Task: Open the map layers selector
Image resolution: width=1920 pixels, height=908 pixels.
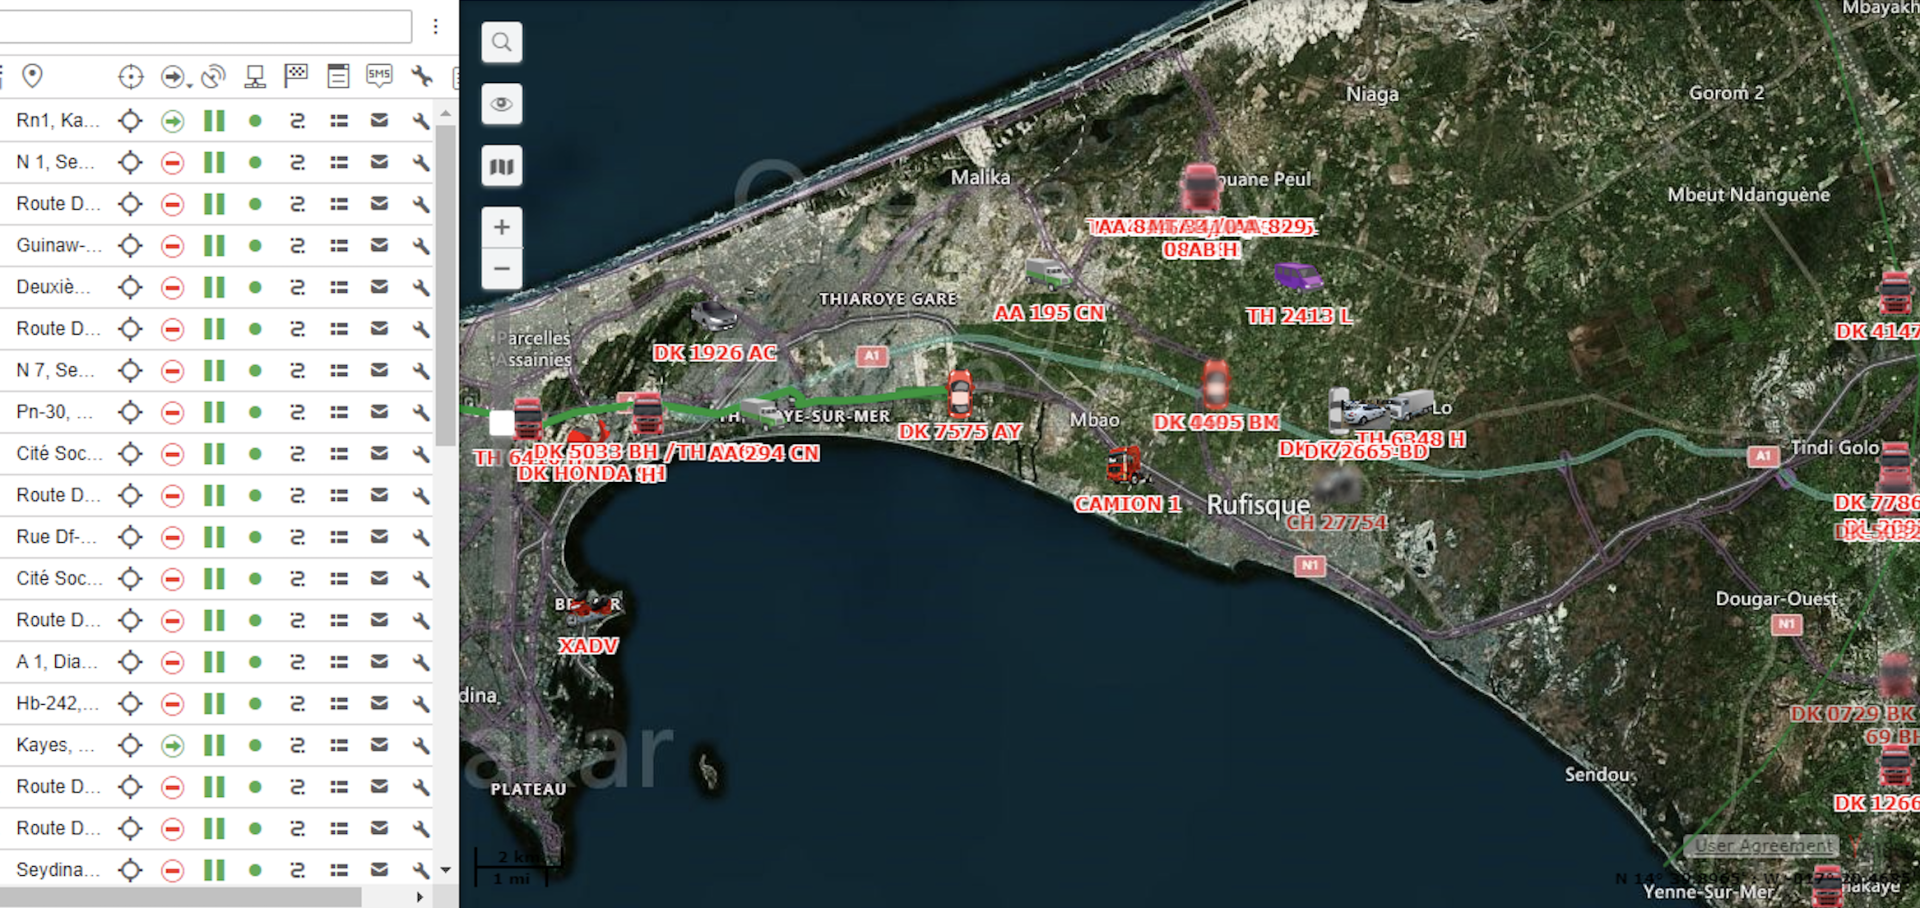Action: pyautogui.click(x=502, y=166)
